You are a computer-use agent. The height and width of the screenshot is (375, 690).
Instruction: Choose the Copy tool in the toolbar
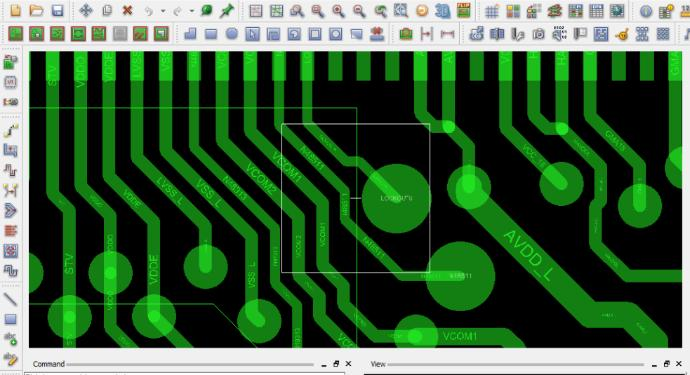coord(107,10)
